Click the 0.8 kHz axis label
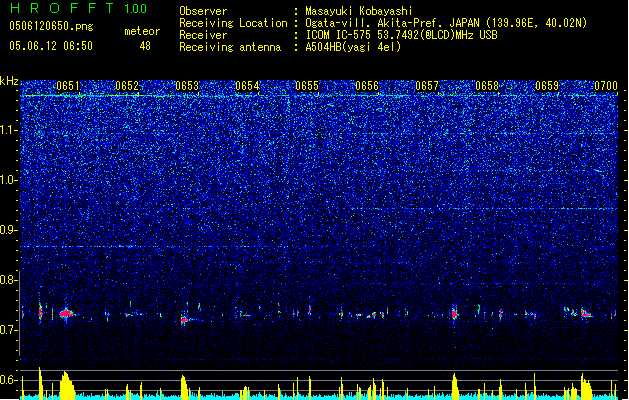Screen dimensions: 629x400 tap(9, 280)
